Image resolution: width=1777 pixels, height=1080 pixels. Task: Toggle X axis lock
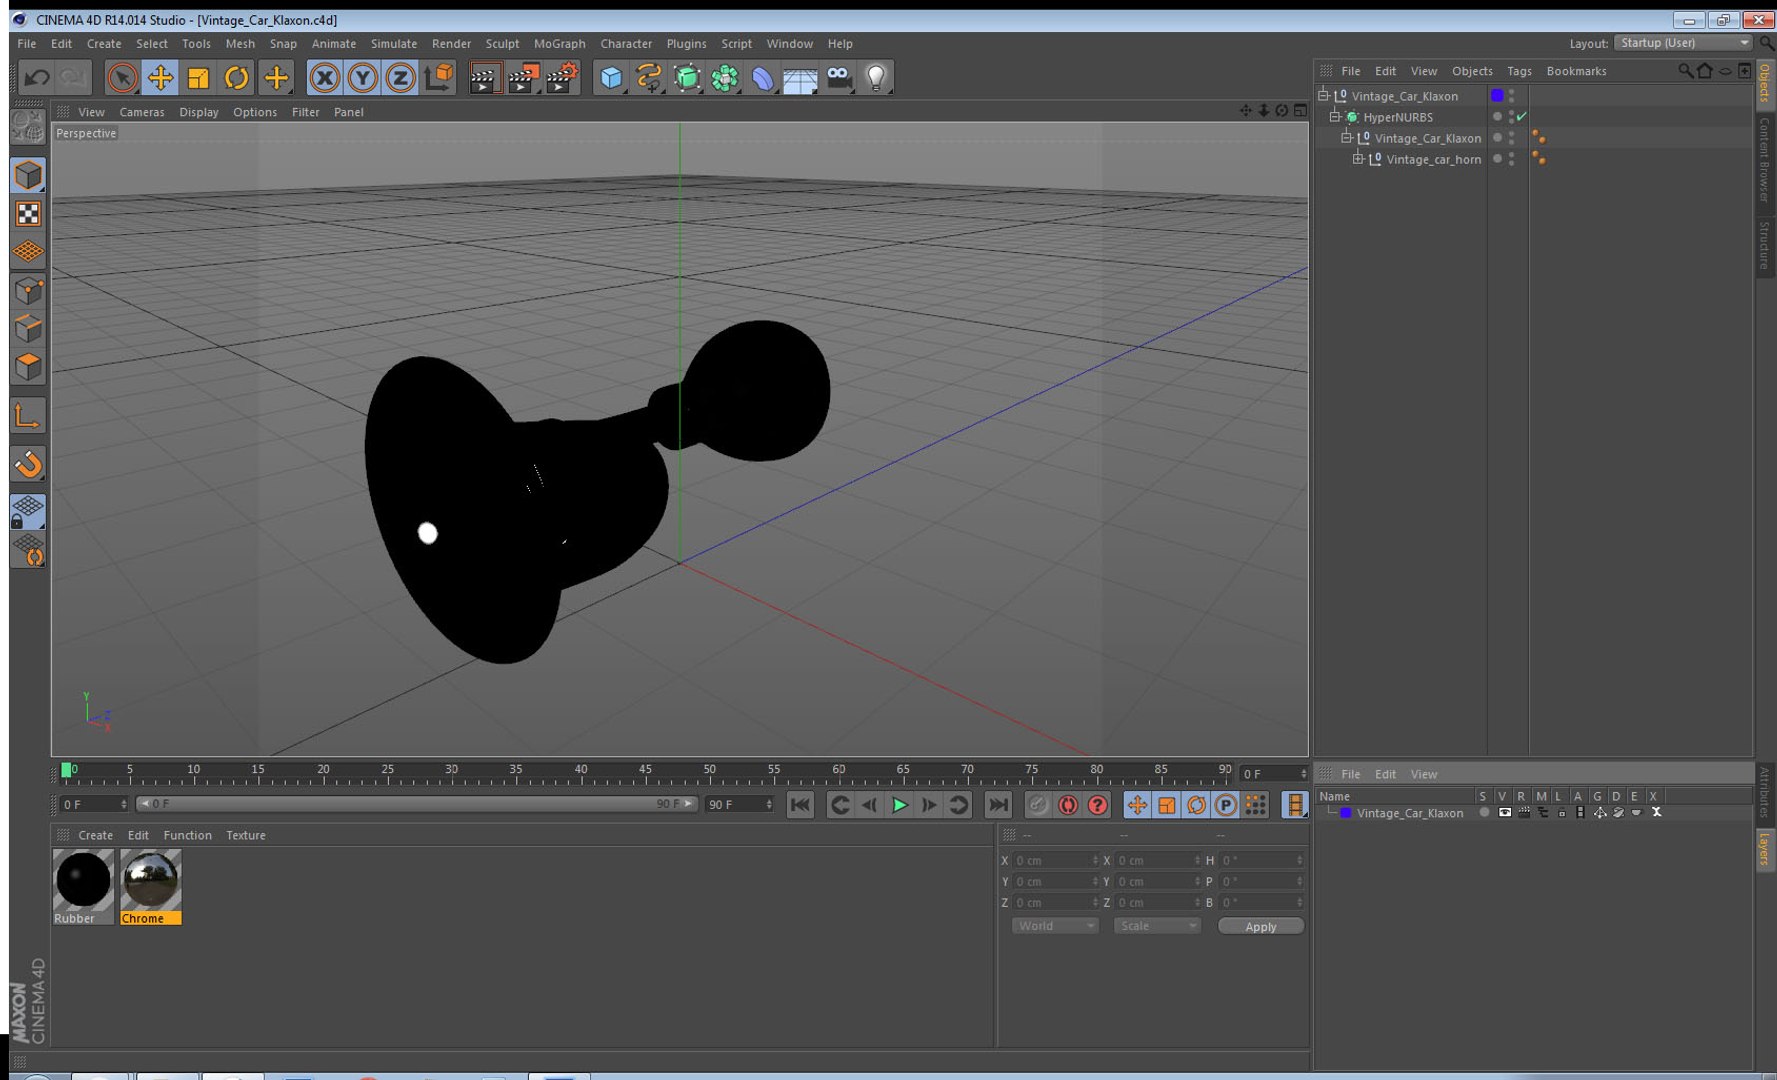(324, 77)
